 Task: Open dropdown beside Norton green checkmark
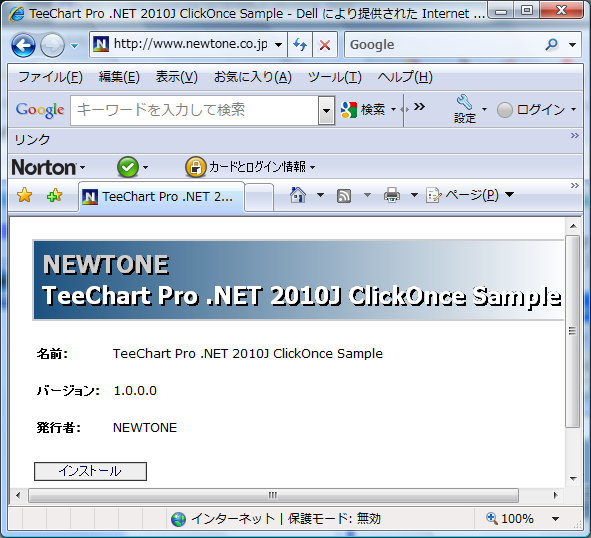(x=145, y=167)
